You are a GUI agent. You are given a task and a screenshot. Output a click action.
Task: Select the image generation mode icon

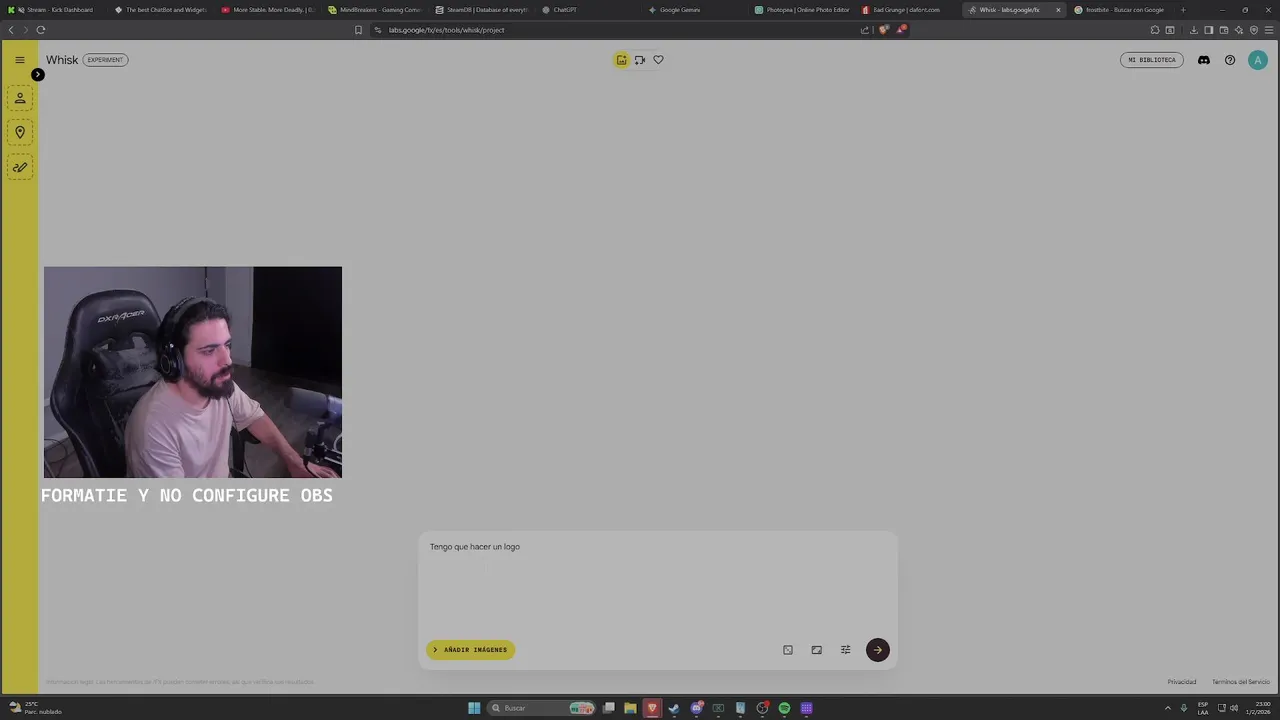[x=621, y=60]
